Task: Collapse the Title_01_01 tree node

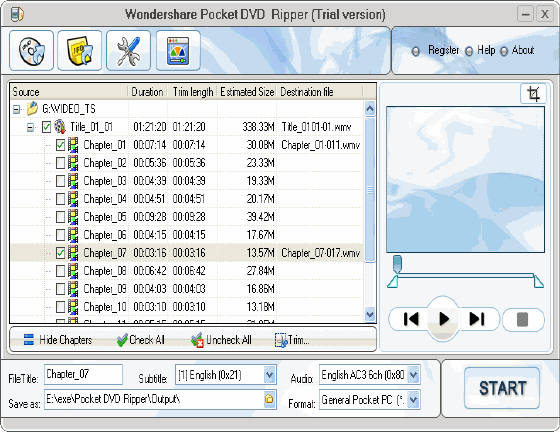Action: pos(31,127)
